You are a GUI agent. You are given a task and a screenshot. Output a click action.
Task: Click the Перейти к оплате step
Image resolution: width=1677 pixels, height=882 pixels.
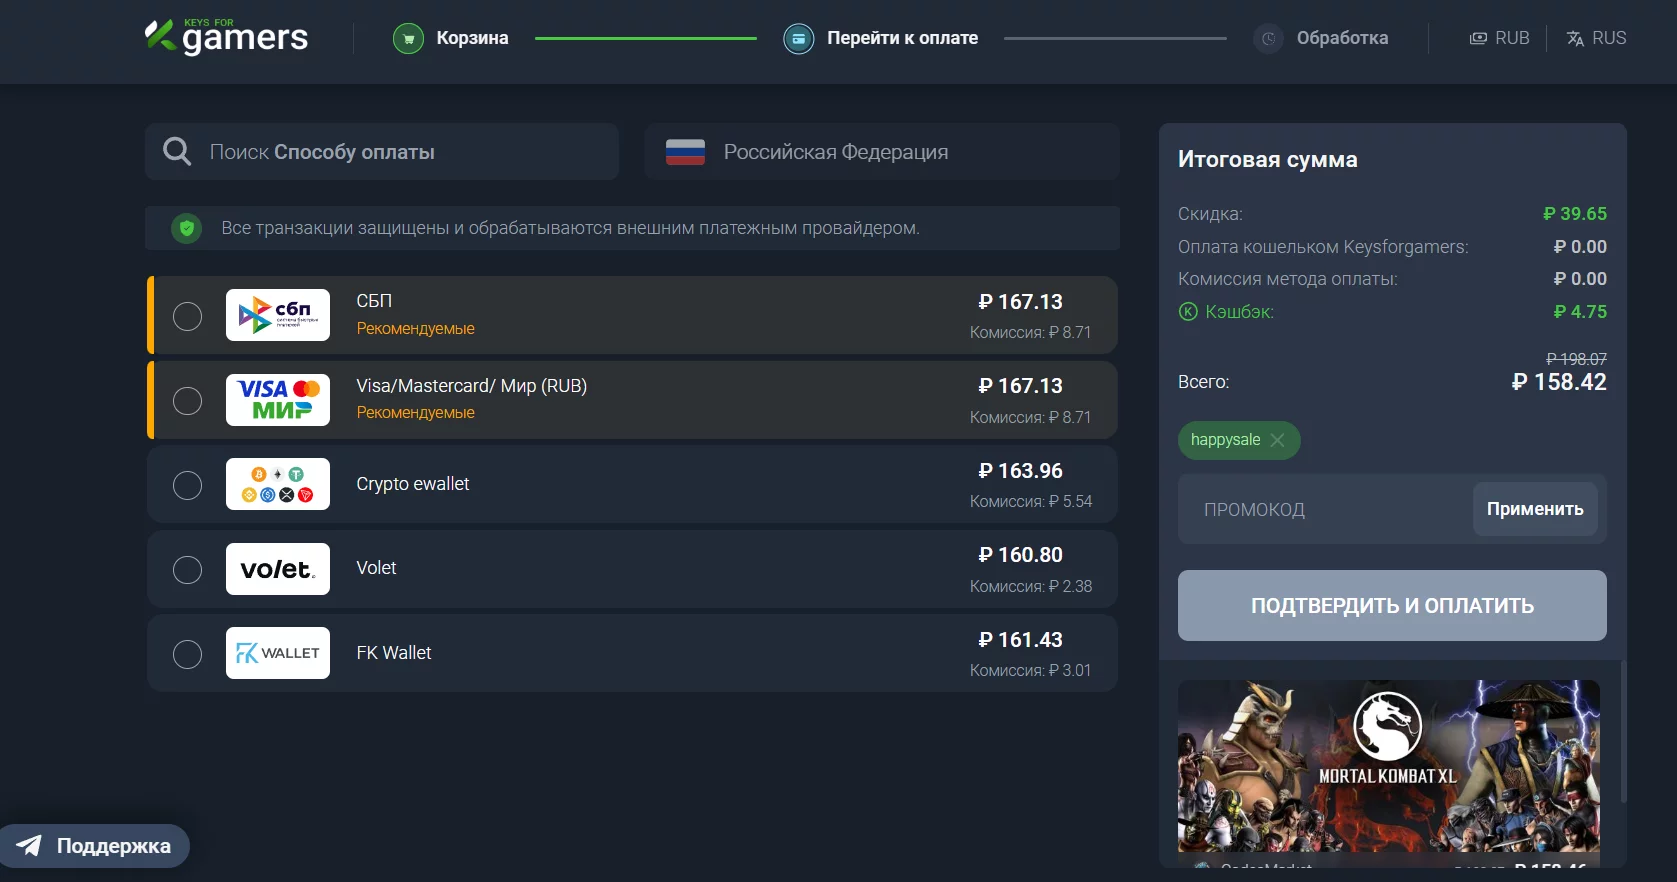pyautogui.click(x=902, y=39)
